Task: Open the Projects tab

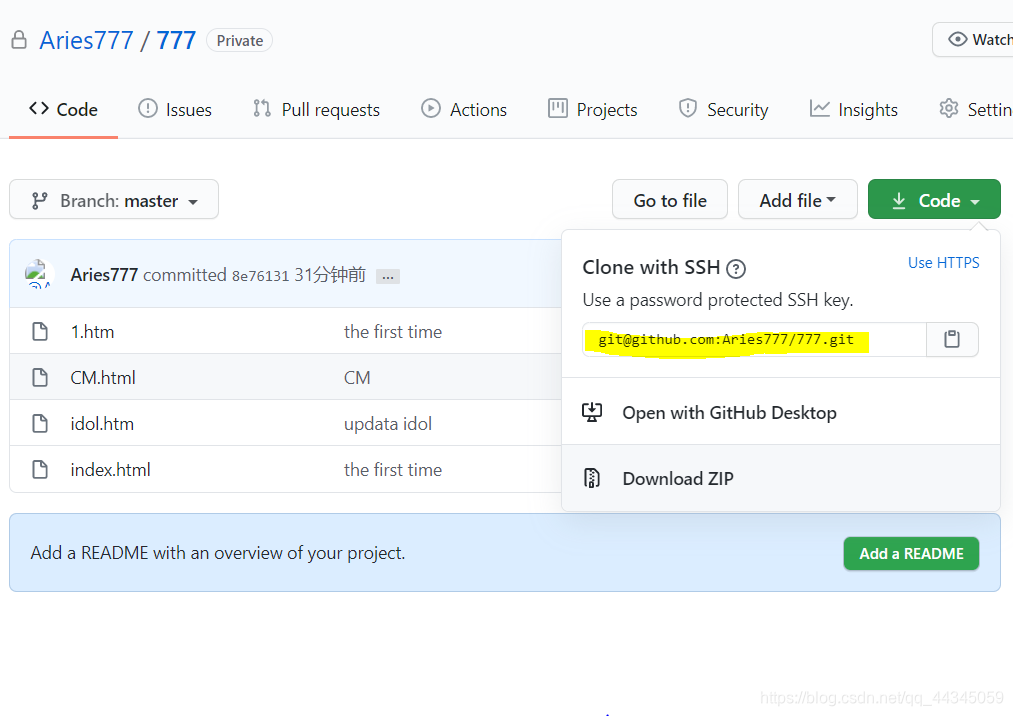Action: [592, 109]
